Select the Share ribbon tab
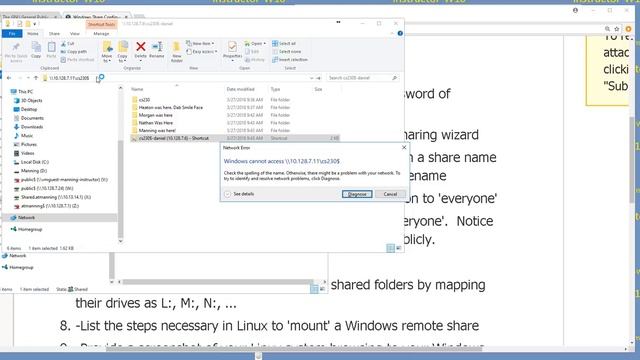This screenshot has height=360, width=640. click(54, 33)
